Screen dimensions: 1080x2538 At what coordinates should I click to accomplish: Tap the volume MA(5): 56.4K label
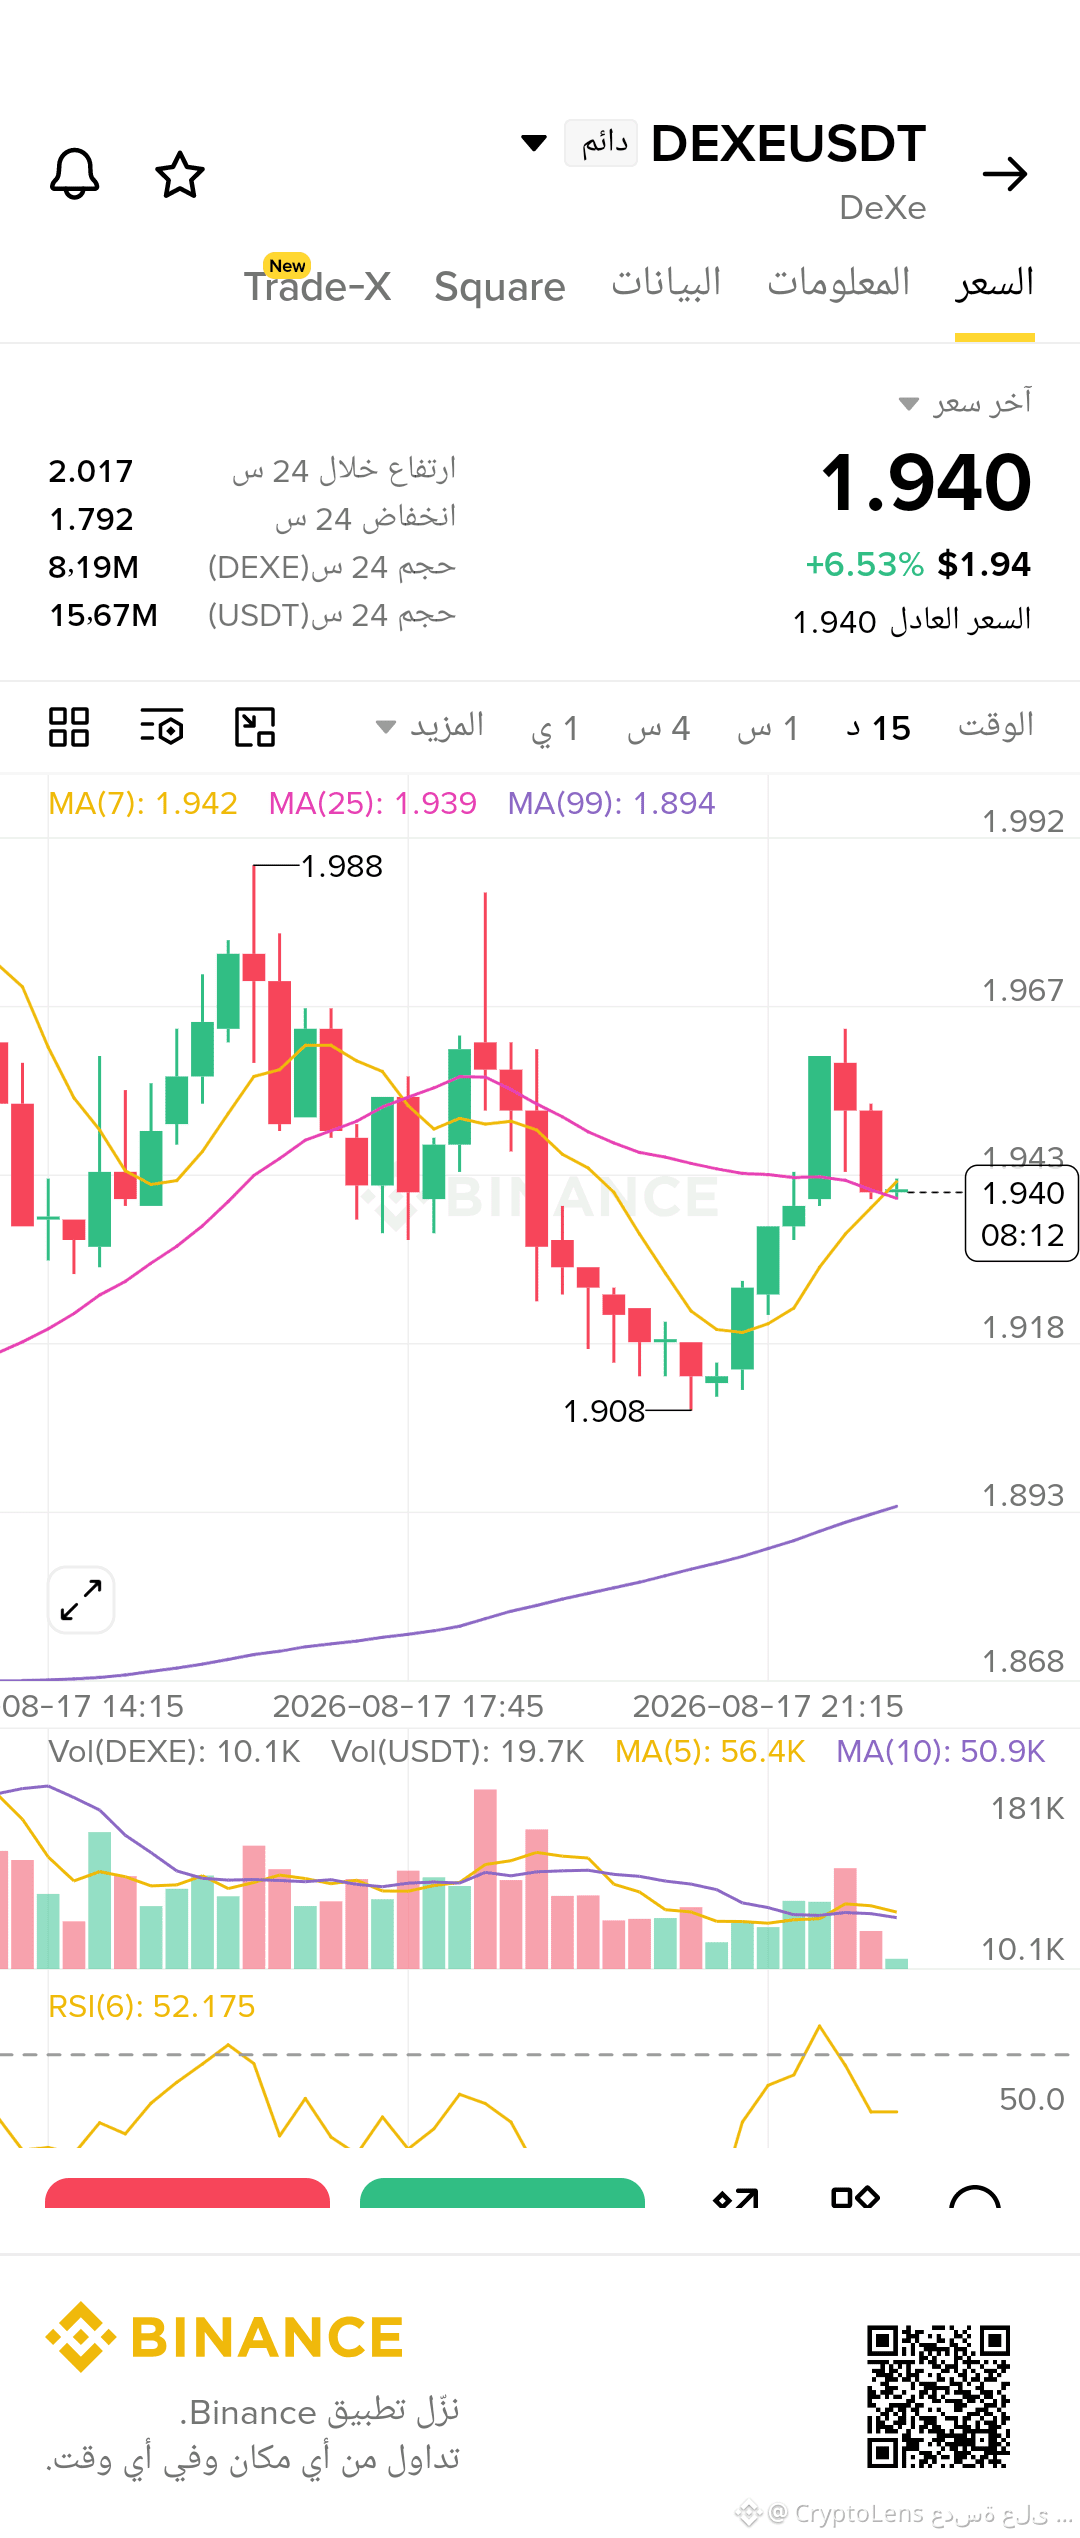click(x=710, y=1751)
